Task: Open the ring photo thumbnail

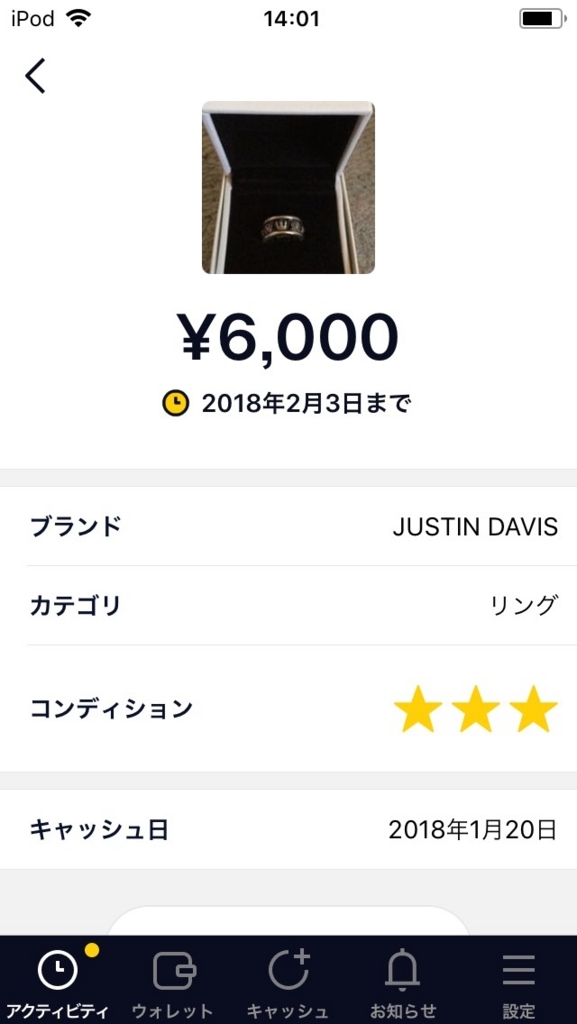Action: point(288,180)
